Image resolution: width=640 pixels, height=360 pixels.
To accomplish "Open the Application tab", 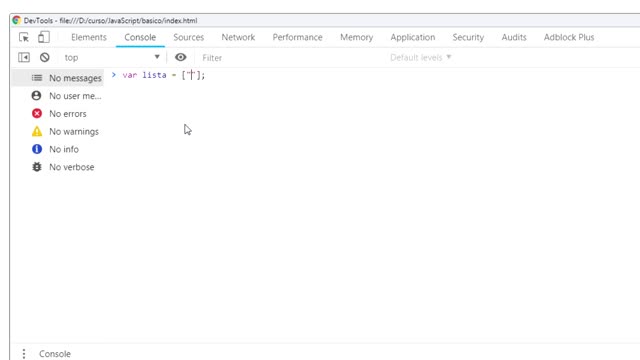I will click(x=413, y=37).
